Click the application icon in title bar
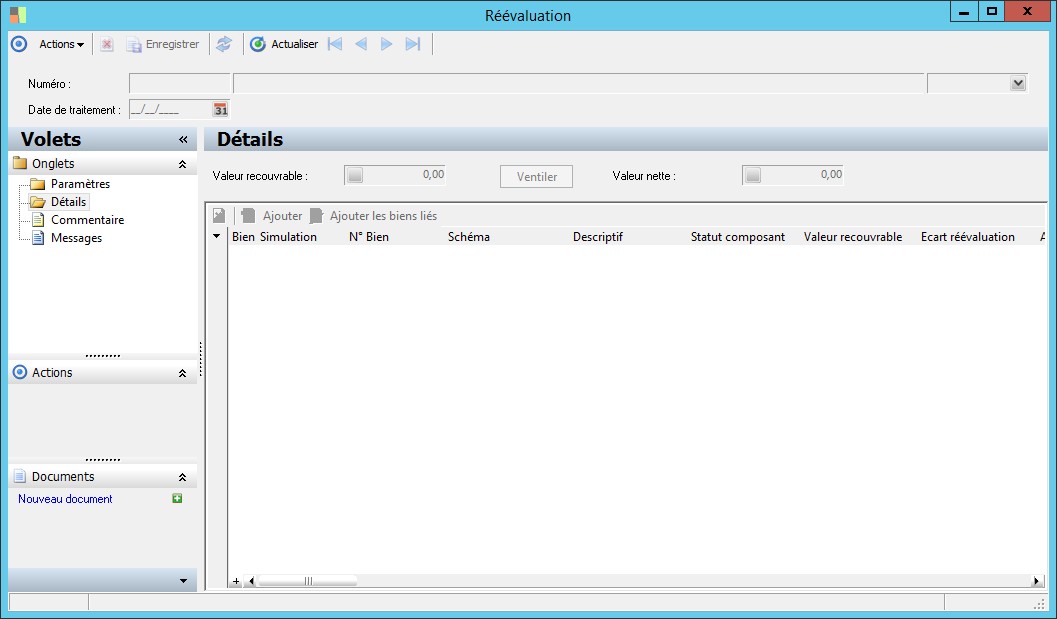 18,15
